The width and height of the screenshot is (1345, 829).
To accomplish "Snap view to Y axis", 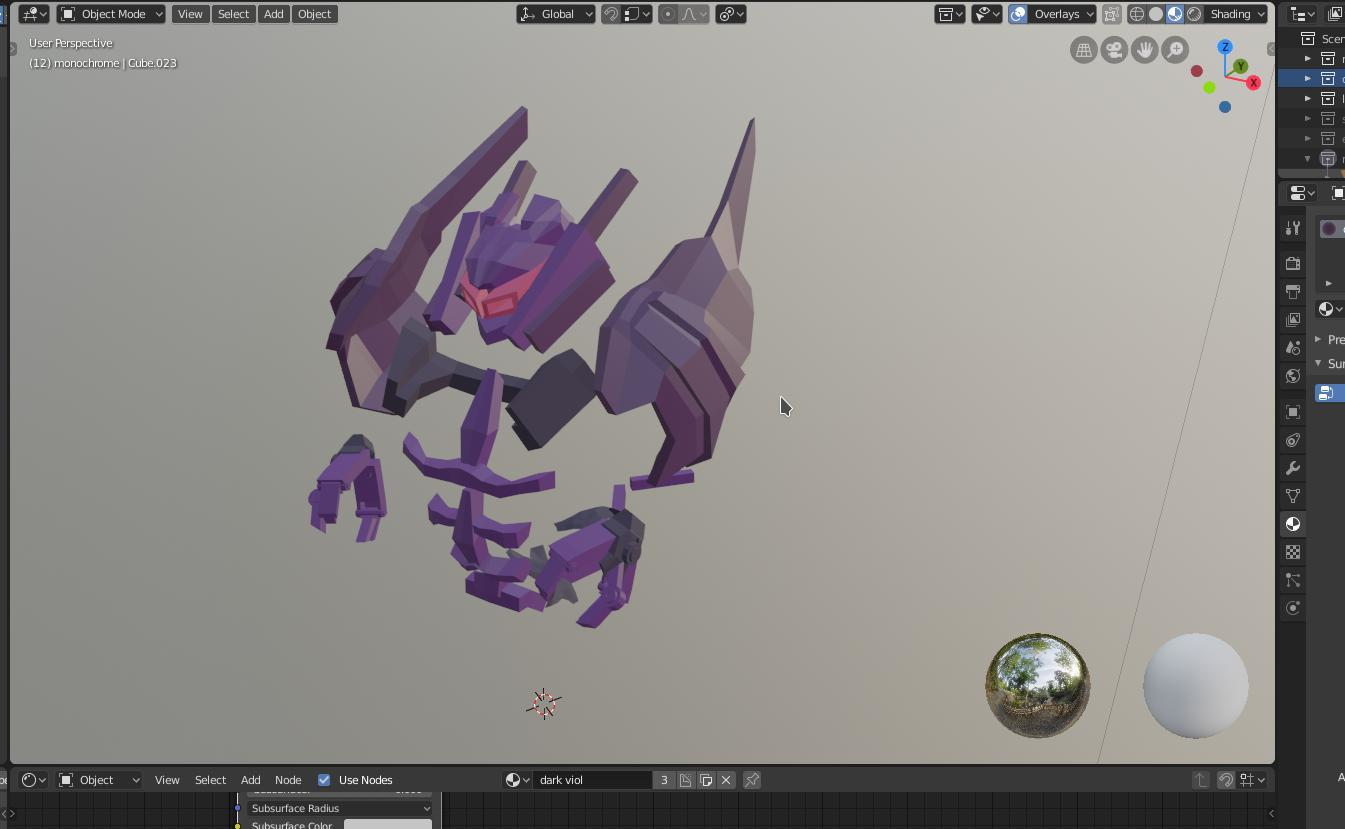I will pyautogui.click(x=1241, y=67).
